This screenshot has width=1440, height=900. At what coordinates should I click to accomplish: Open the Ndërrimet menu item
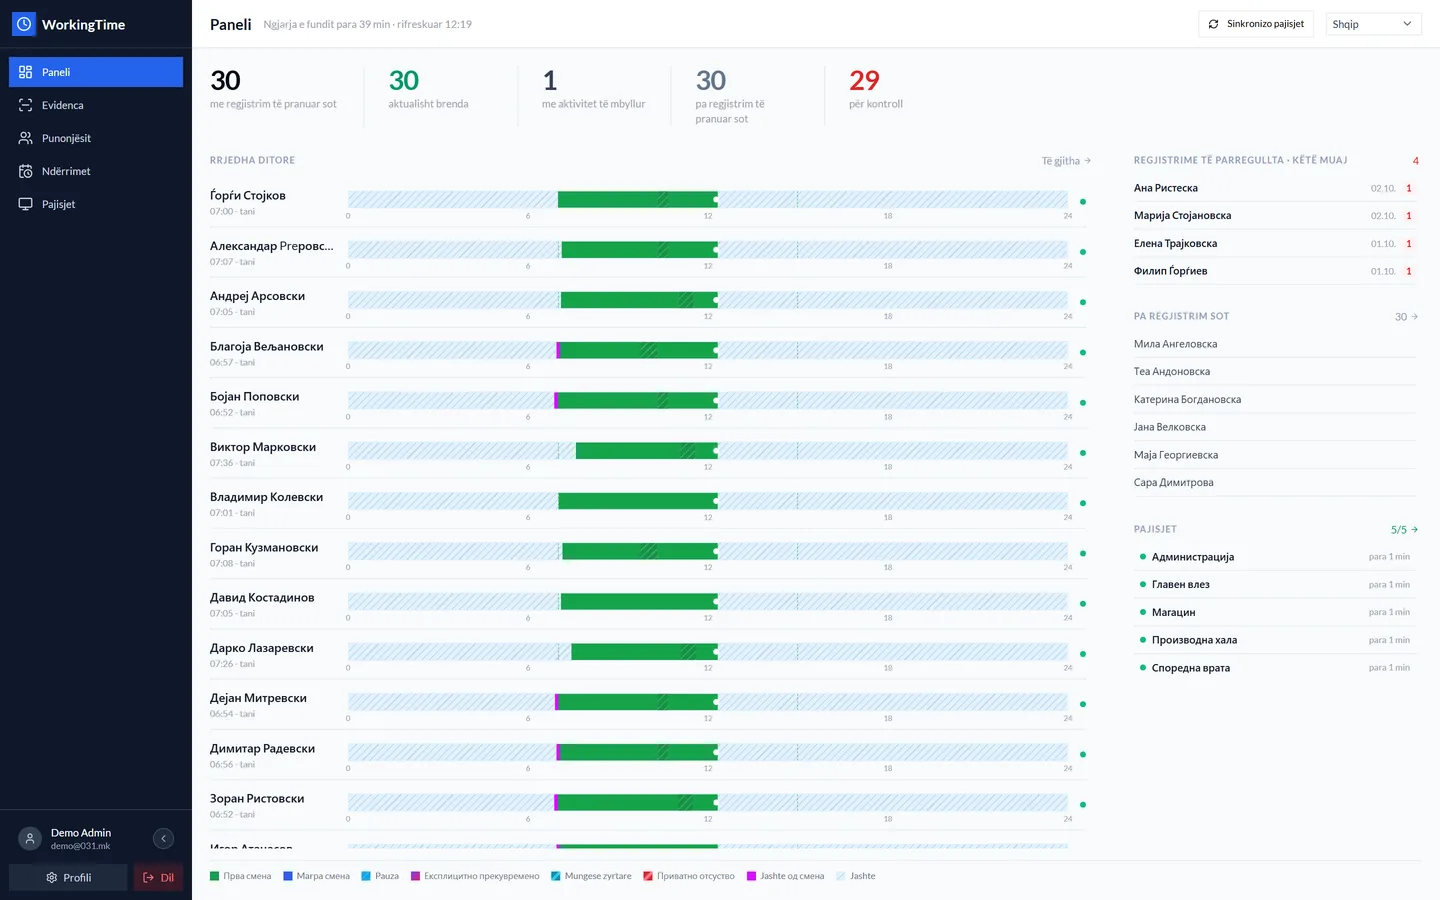pos(96,171)
